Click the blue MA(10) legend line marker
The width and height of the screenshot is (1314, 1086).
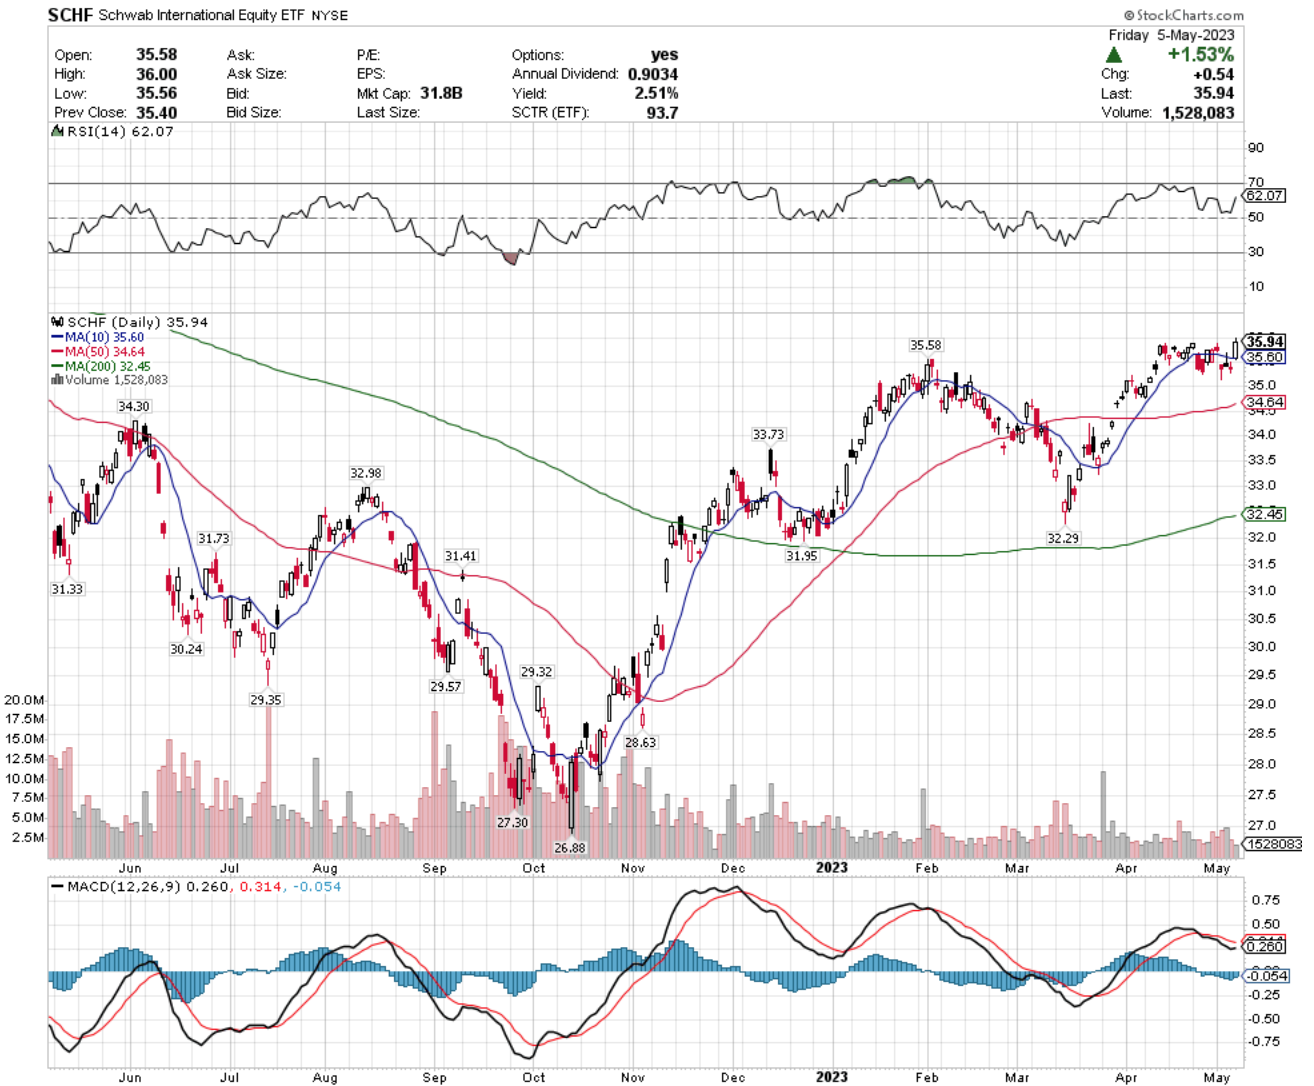57,338
